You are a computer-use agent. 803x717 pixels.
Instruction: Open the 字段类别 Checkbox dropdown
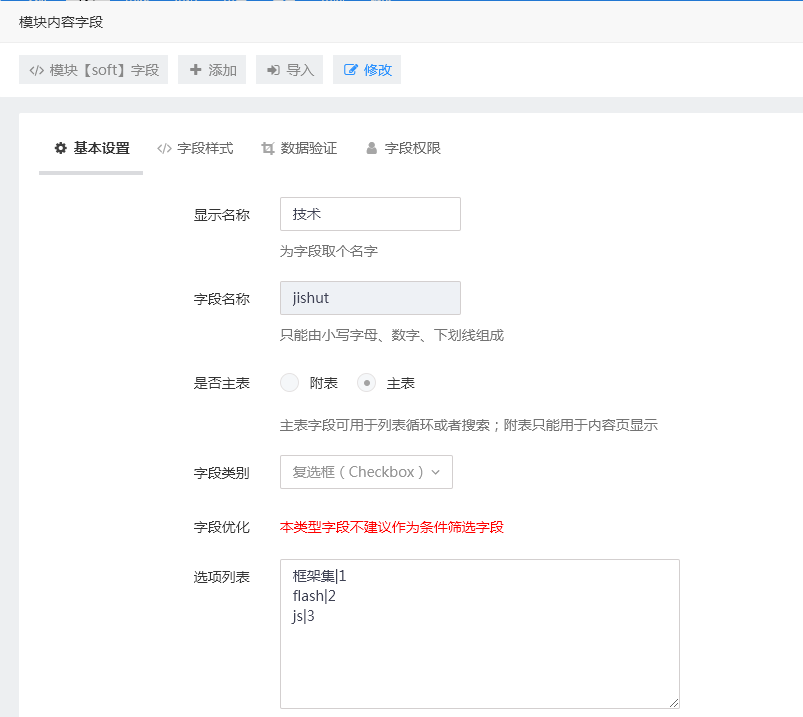coord(365,472)
